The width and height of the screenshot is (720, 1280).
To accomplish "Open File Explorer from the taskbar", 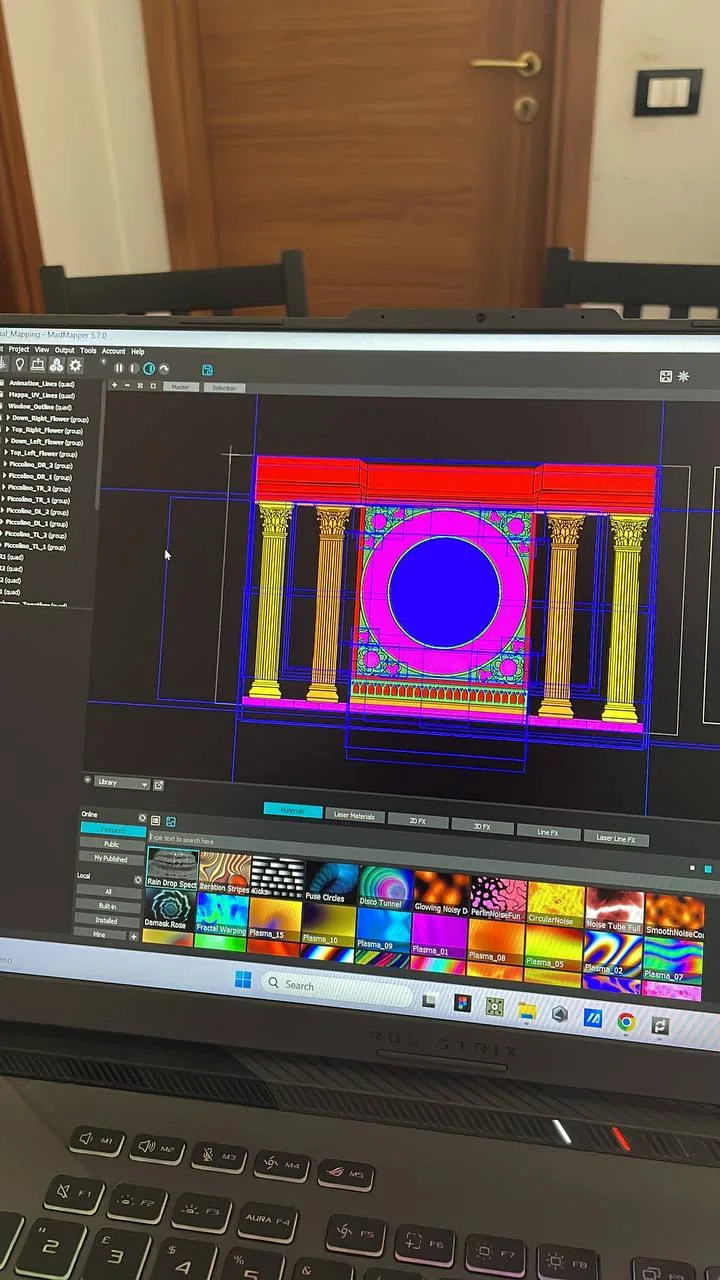I will 527,1012.
